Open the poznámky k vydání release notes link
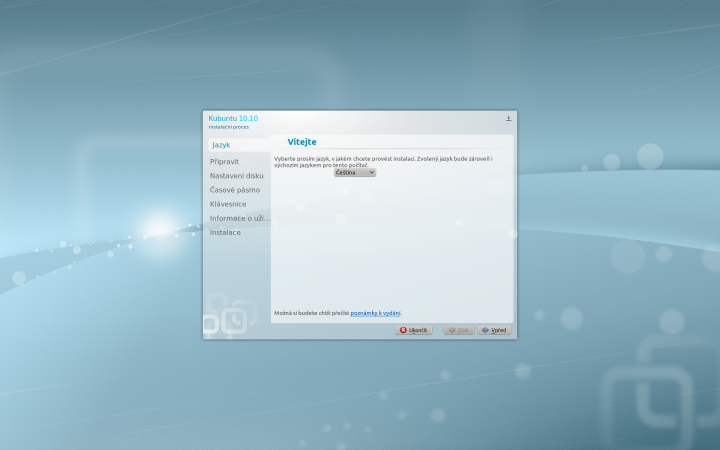720x450 pixels. pyautogui.click(x=376, y=313)
